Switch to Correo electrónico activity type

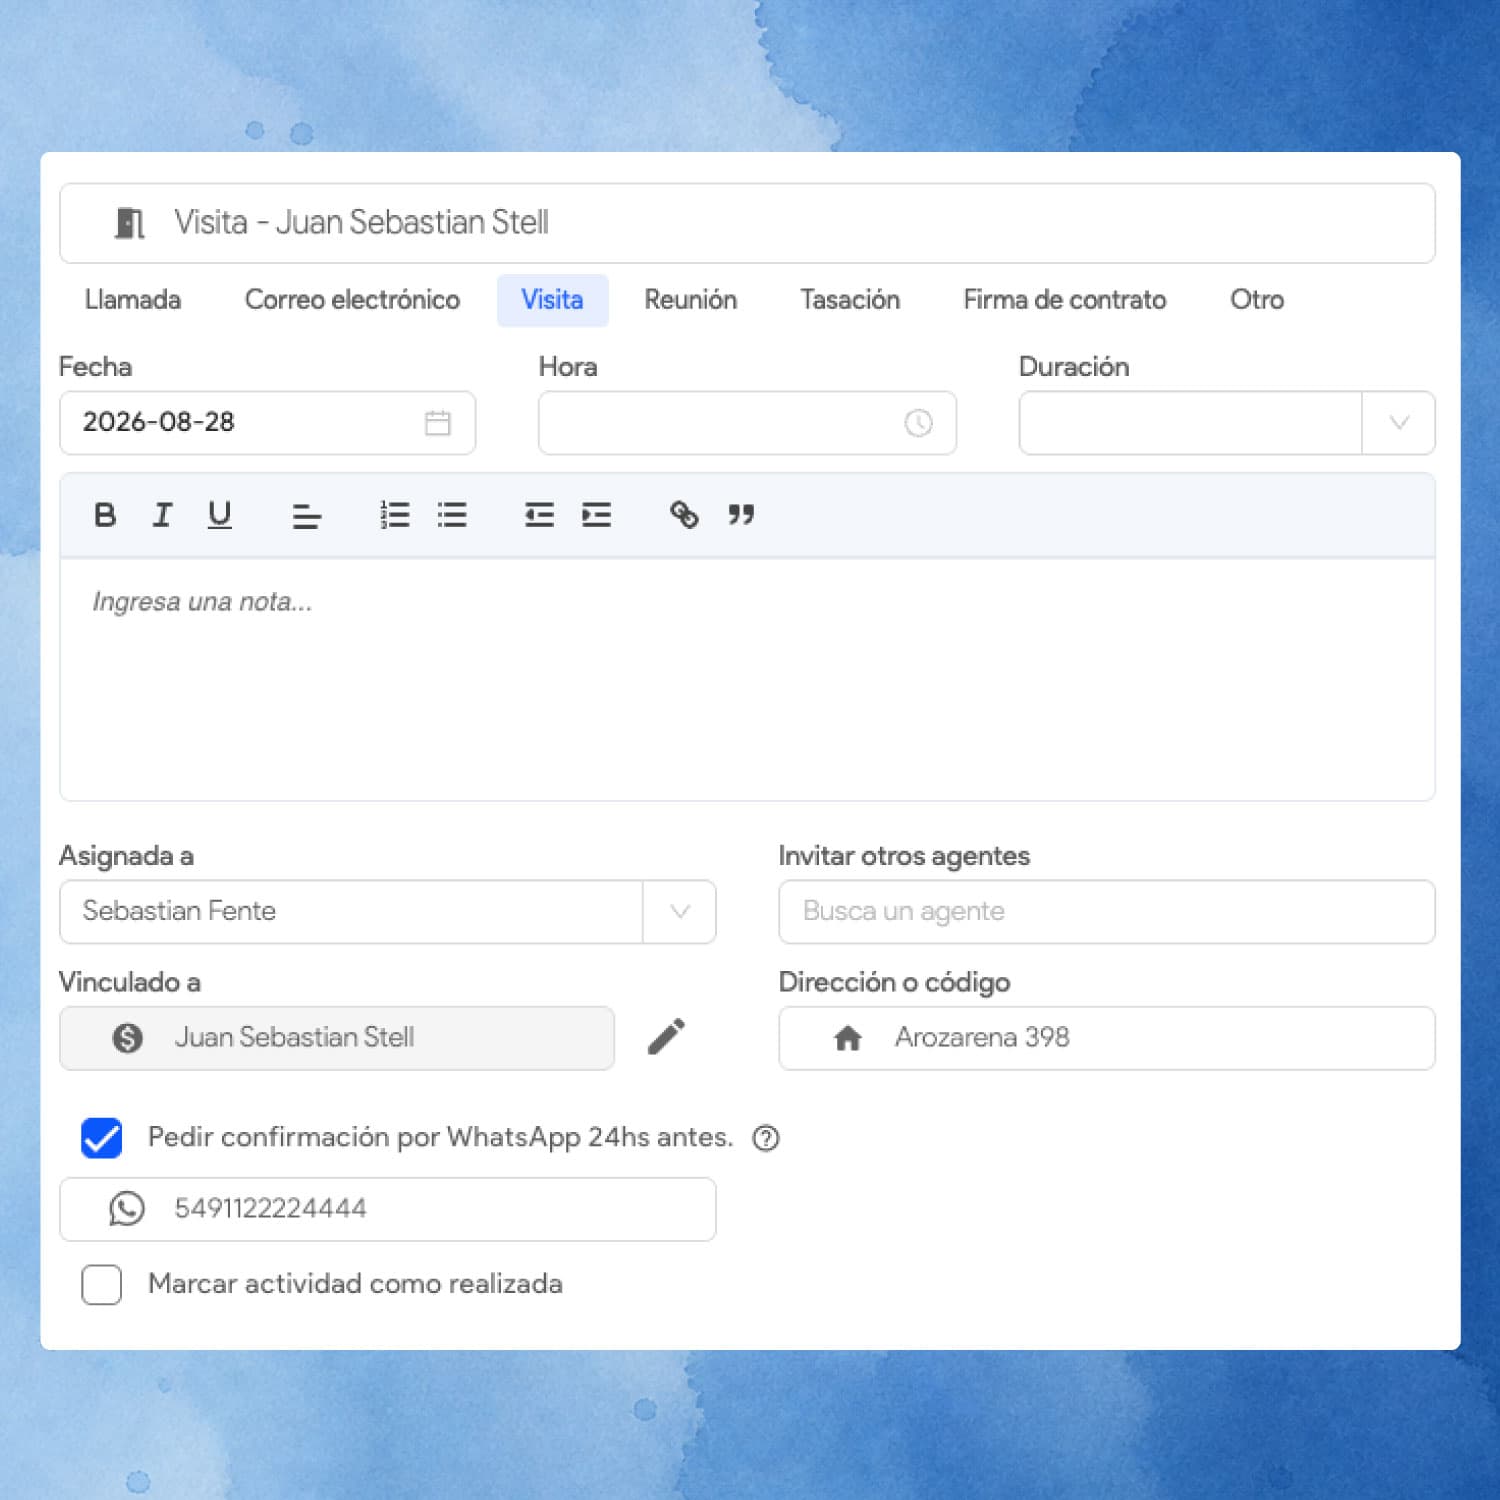[353, 300]
